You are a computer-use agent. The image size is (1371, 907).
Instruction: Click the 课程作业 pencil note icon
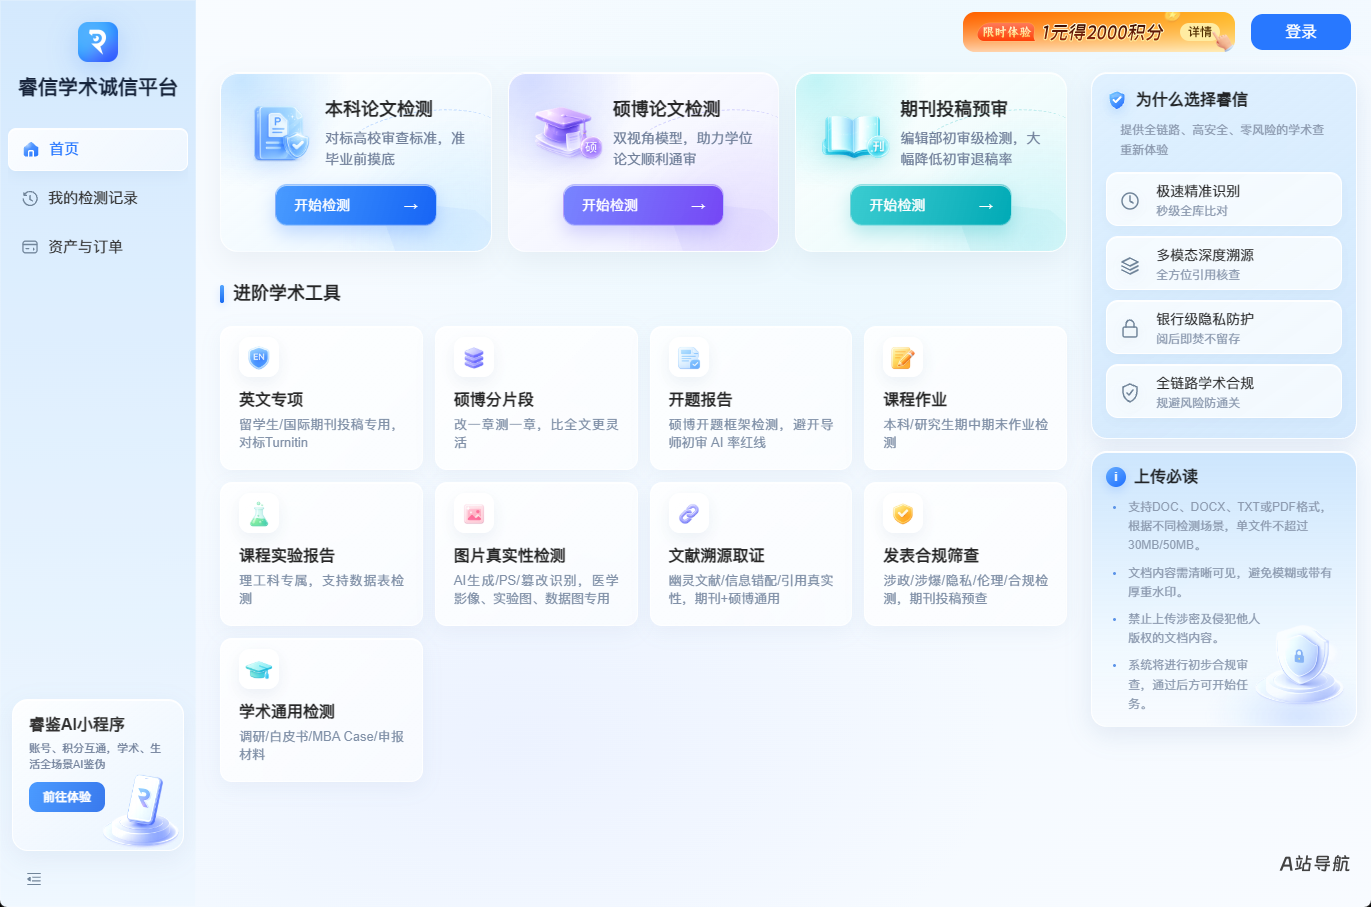click(903, 358)
